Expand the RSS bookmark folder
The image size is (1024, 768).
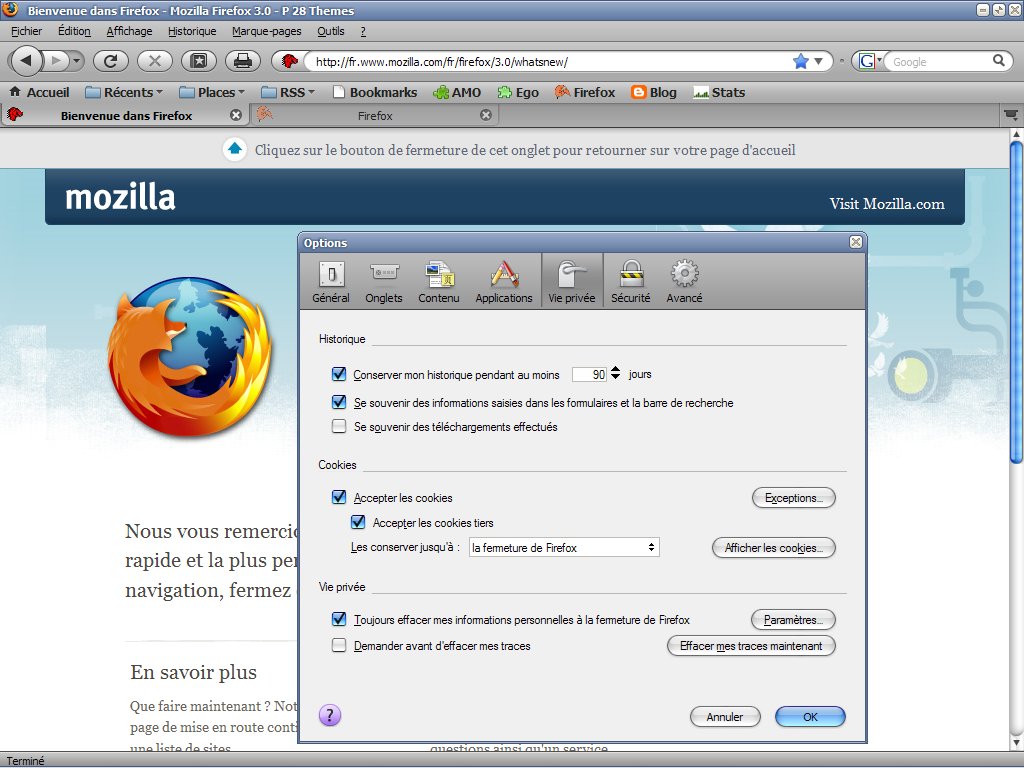288,92
